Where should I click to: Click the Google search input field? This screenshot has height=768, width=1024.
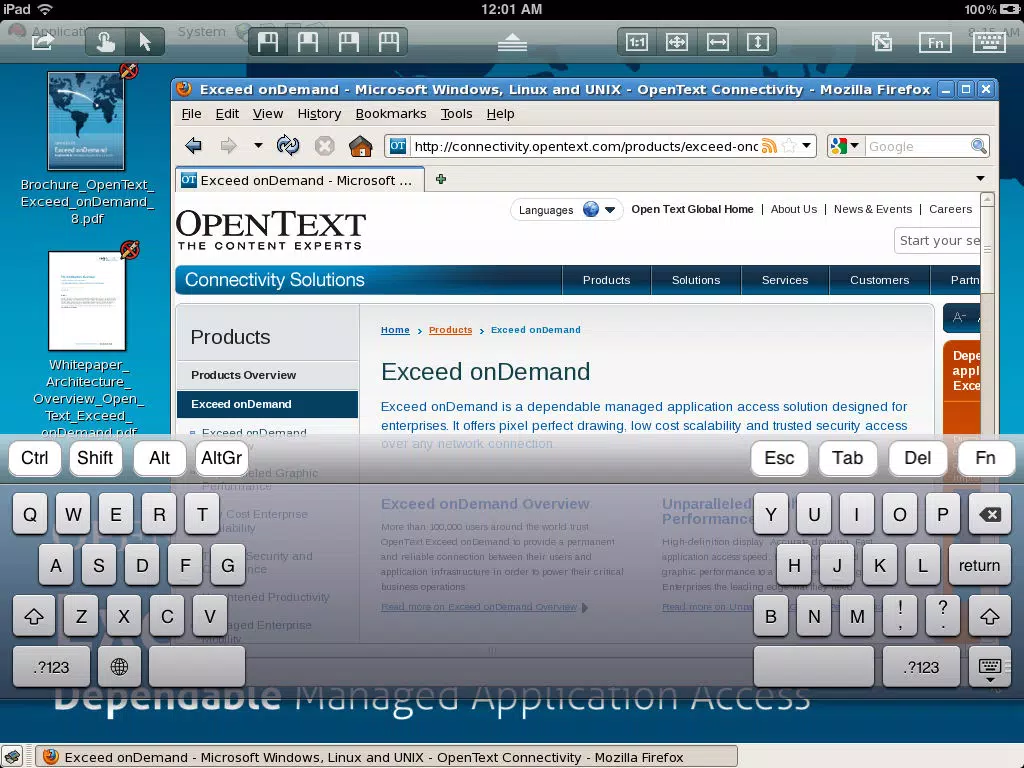[917, 146]
